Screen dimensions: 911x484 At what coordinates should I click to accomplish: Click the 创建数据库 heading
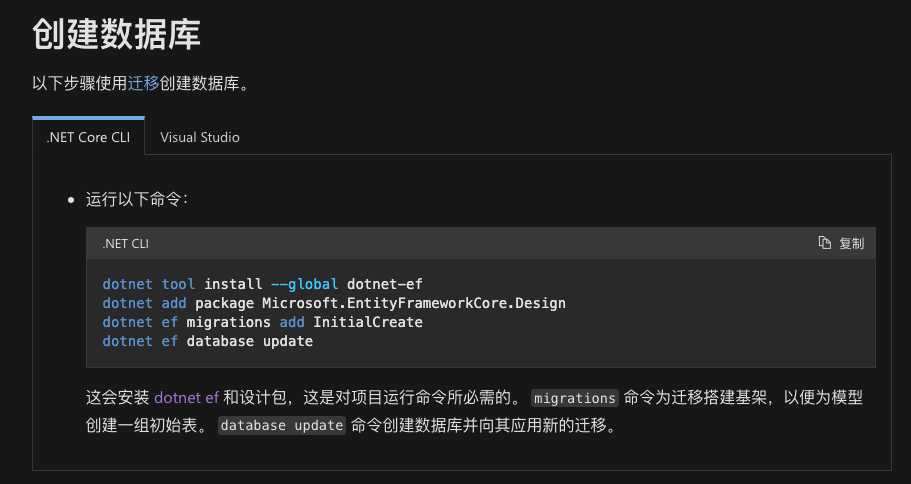[x=117, y=34]
